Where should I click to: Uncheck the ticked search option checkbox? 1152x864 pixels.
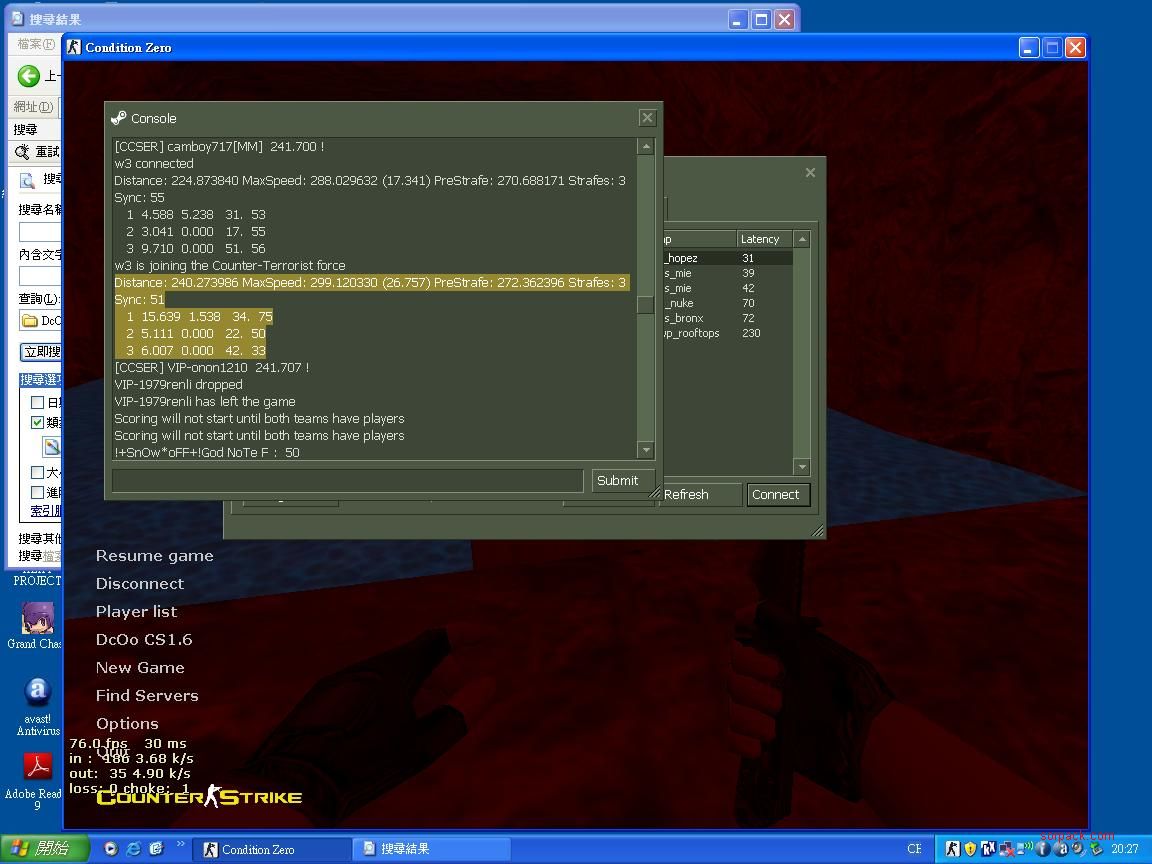pyautogui.click(x=38, y=422)
